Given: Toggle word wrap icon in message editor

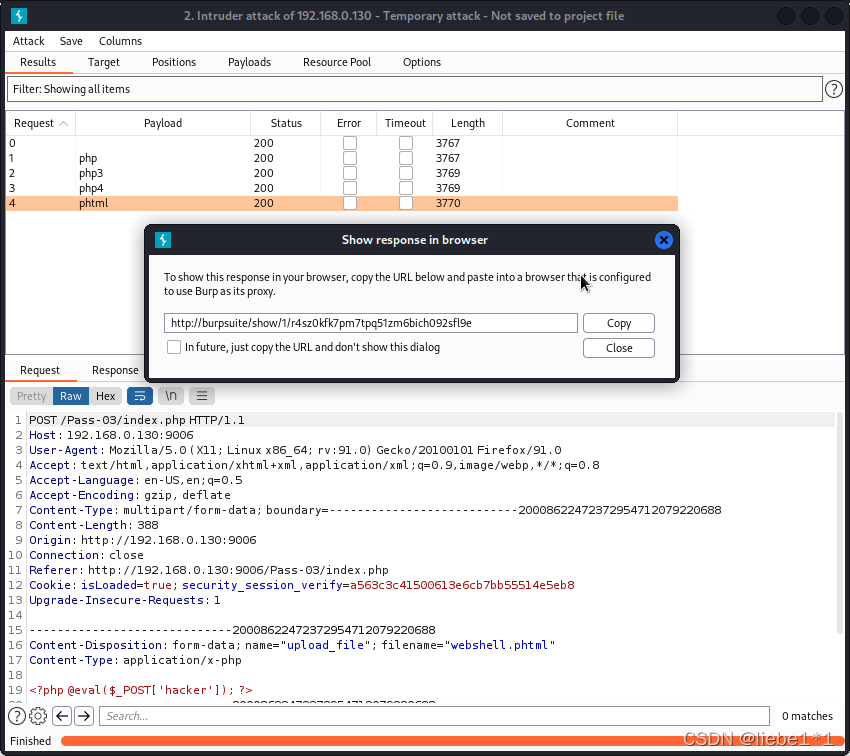Looking at the screenshot, I should (140, 396).
